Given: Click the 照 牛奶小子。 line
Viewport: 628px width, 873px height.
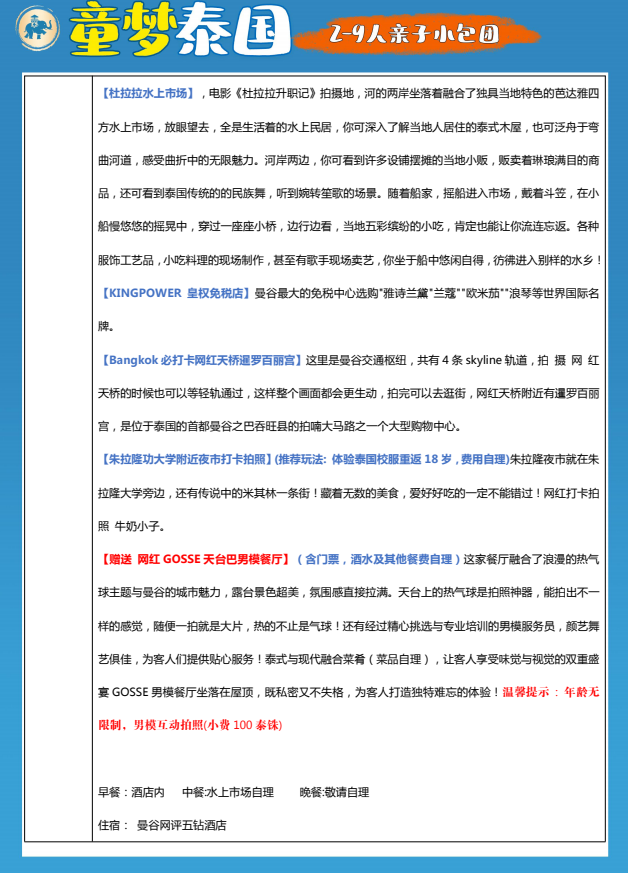Looking at the screenshot, I should coord(131,526).
